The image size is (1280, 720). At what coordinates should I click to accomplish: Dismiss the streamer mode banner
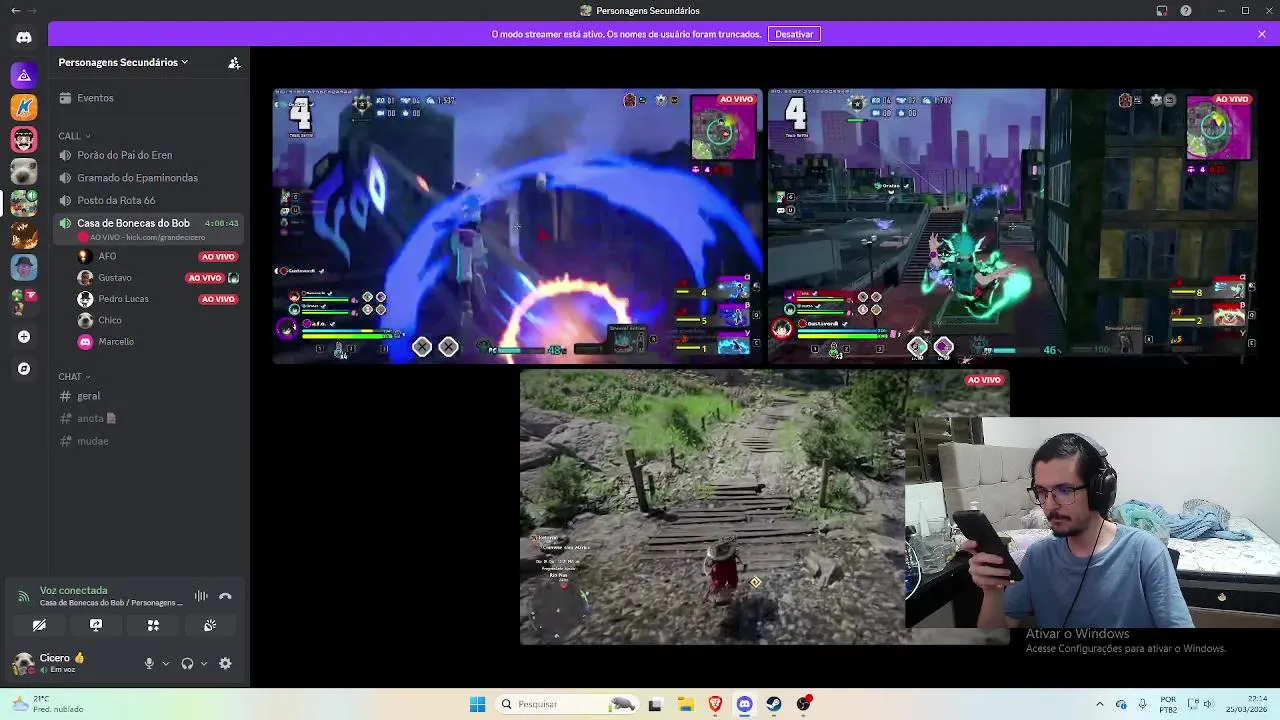1262,34
